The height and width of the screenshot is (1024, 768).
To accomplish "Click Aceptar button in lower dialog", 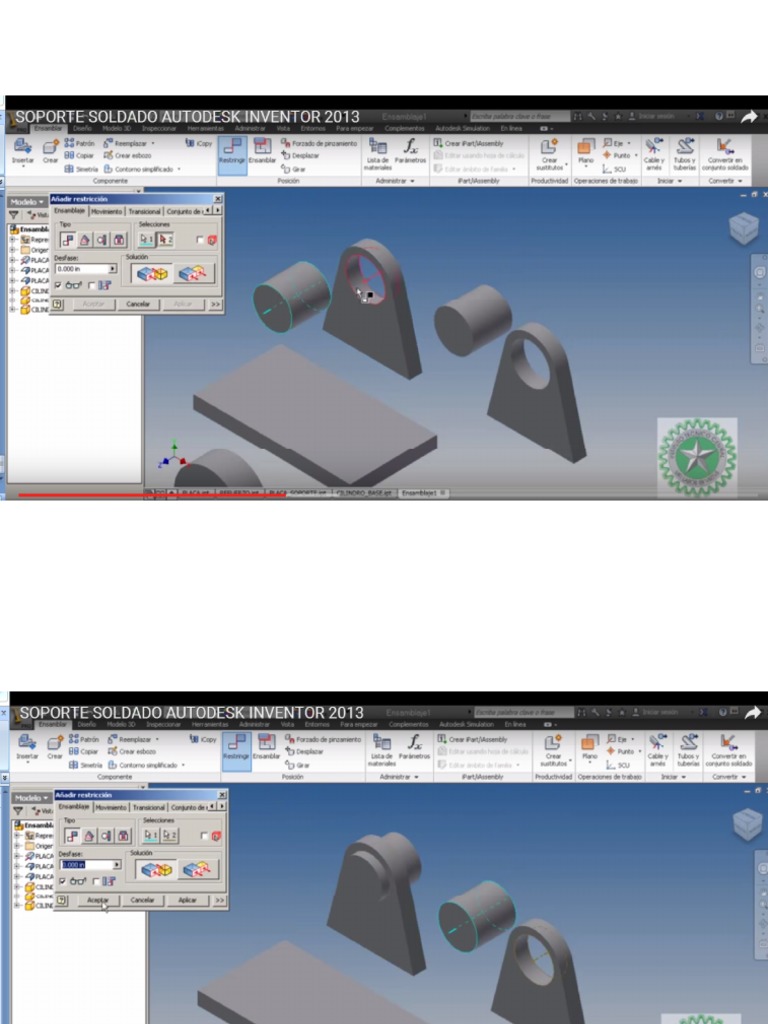I will click(98, 900).
